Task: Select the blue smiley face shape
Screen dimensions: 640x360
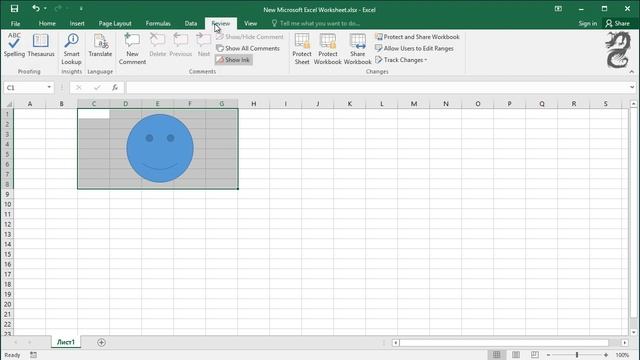Action: (x=160, y=148)
